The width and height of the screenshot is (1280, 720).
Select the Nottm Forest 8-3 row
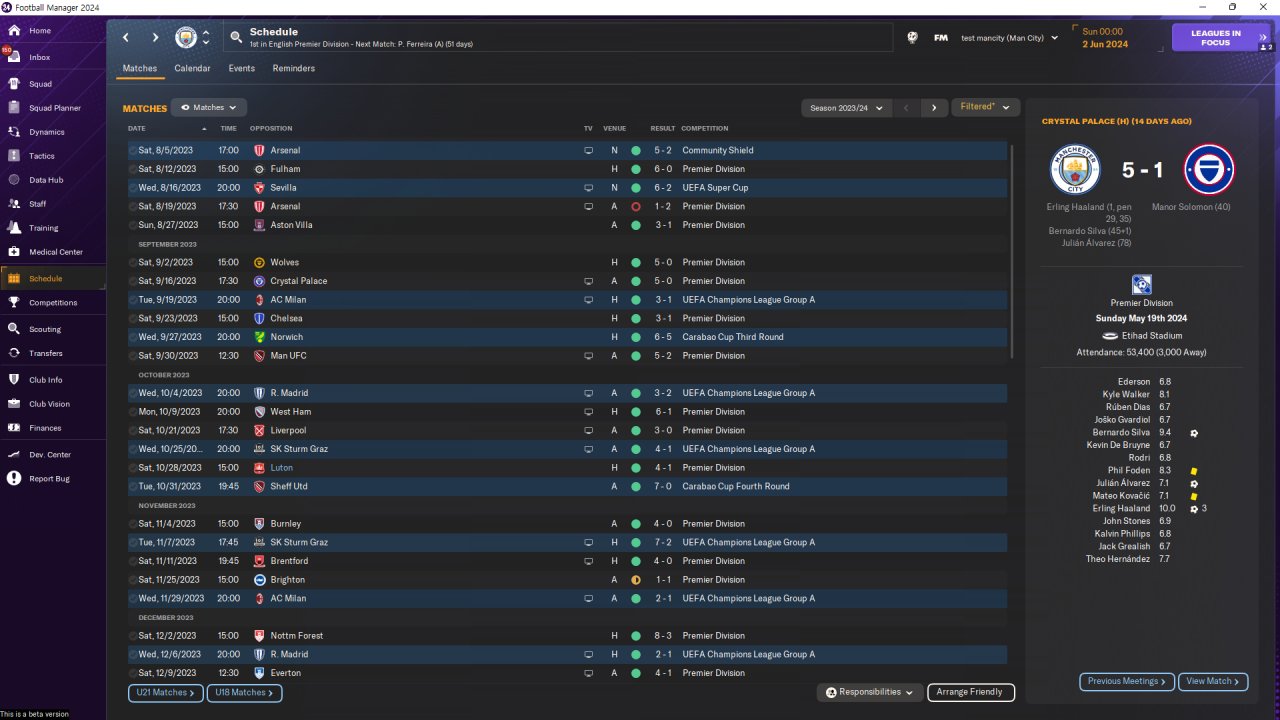(567, 636)
